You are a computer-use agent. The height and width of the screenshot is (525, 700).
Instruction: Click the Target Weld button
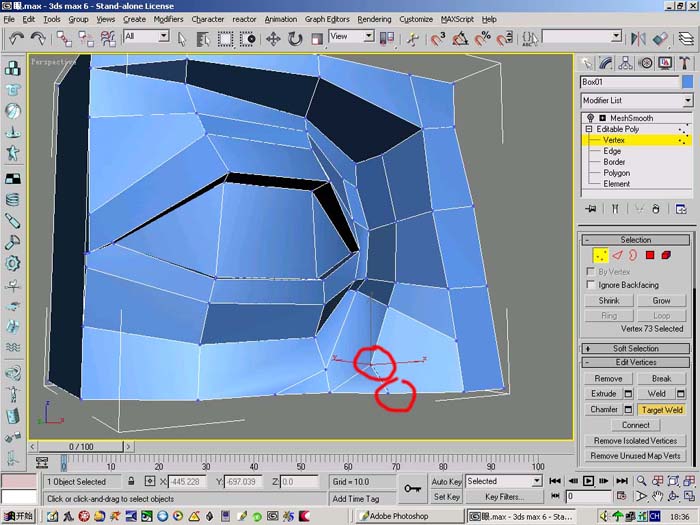click(662, 409)
